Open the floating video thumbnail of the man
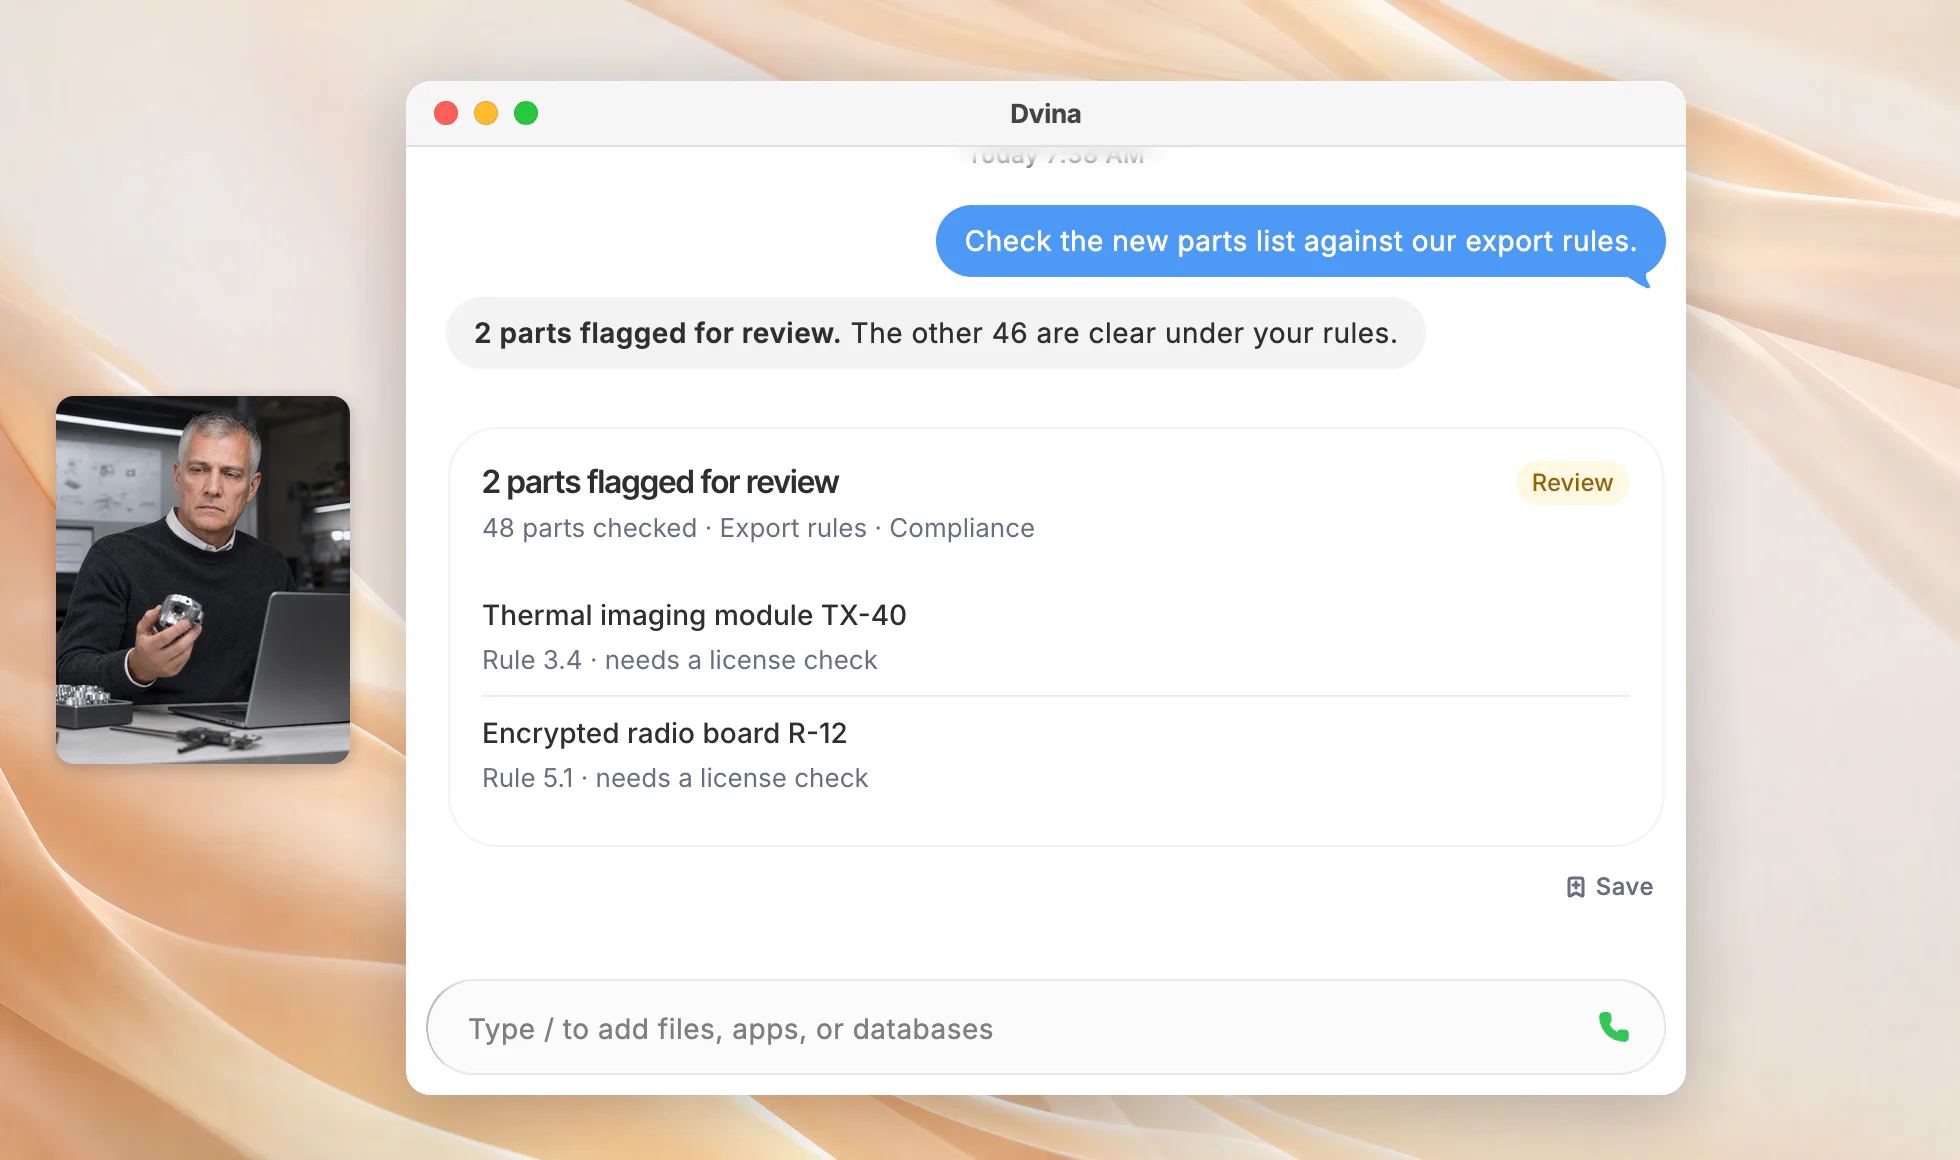 tap(203, 580)
